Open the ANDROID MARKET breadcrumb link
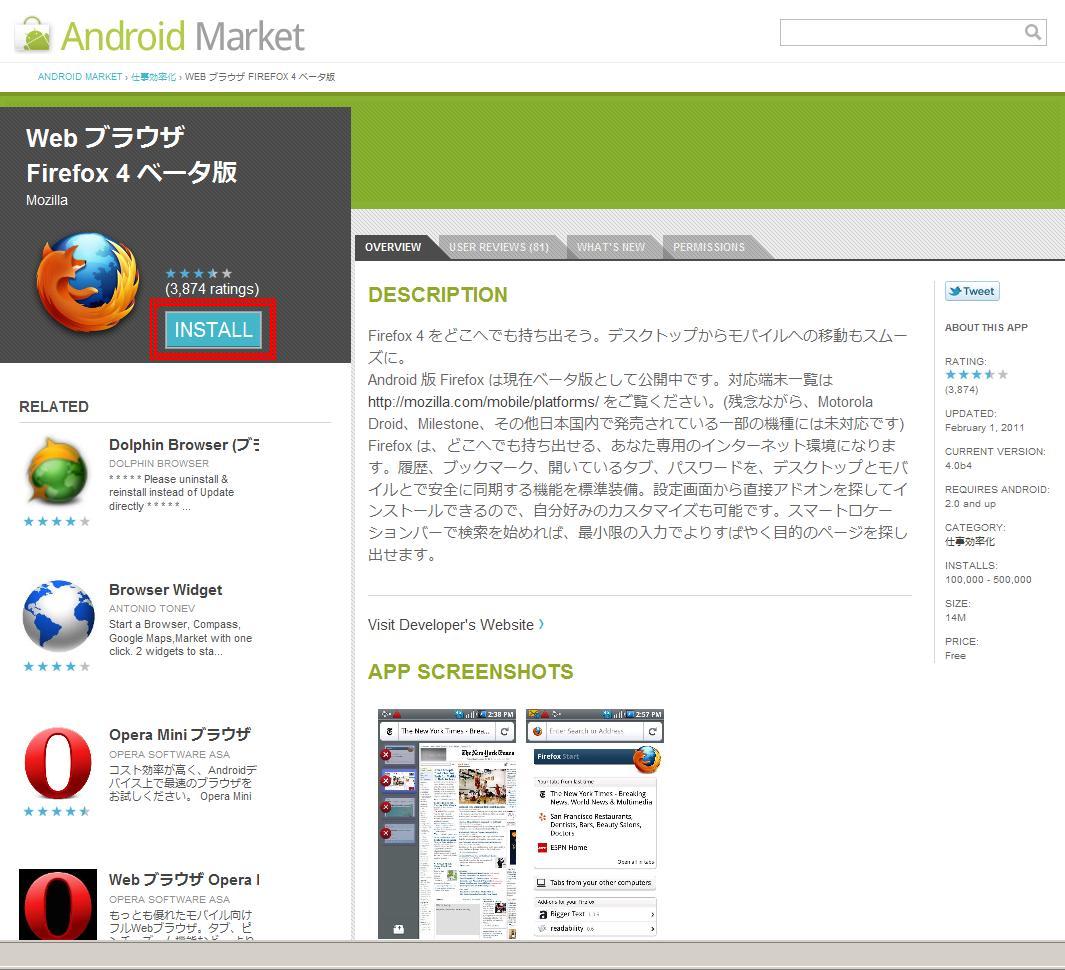The width and height of the screenshot is (1065, 970). coord(79,77)
